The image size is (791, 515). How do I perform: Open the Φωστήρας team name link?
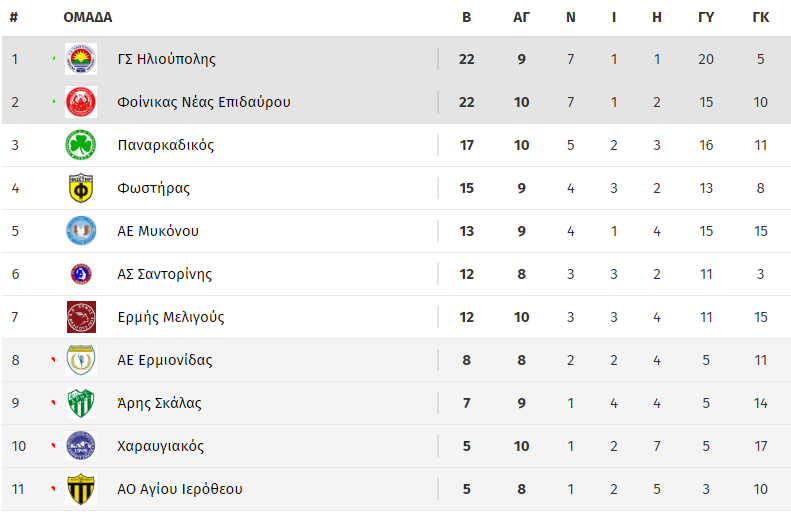(153, 188)
